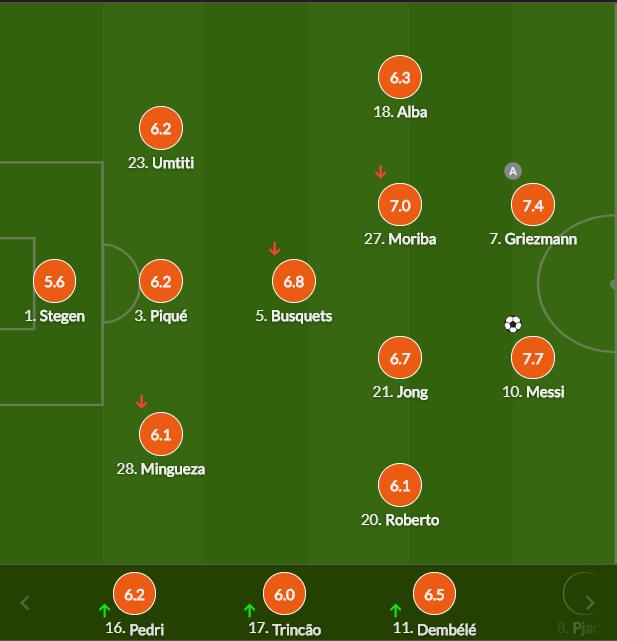Click the '23. Umtiti' player name
This screenshot has width=617, height=641.
pos(161,163)
